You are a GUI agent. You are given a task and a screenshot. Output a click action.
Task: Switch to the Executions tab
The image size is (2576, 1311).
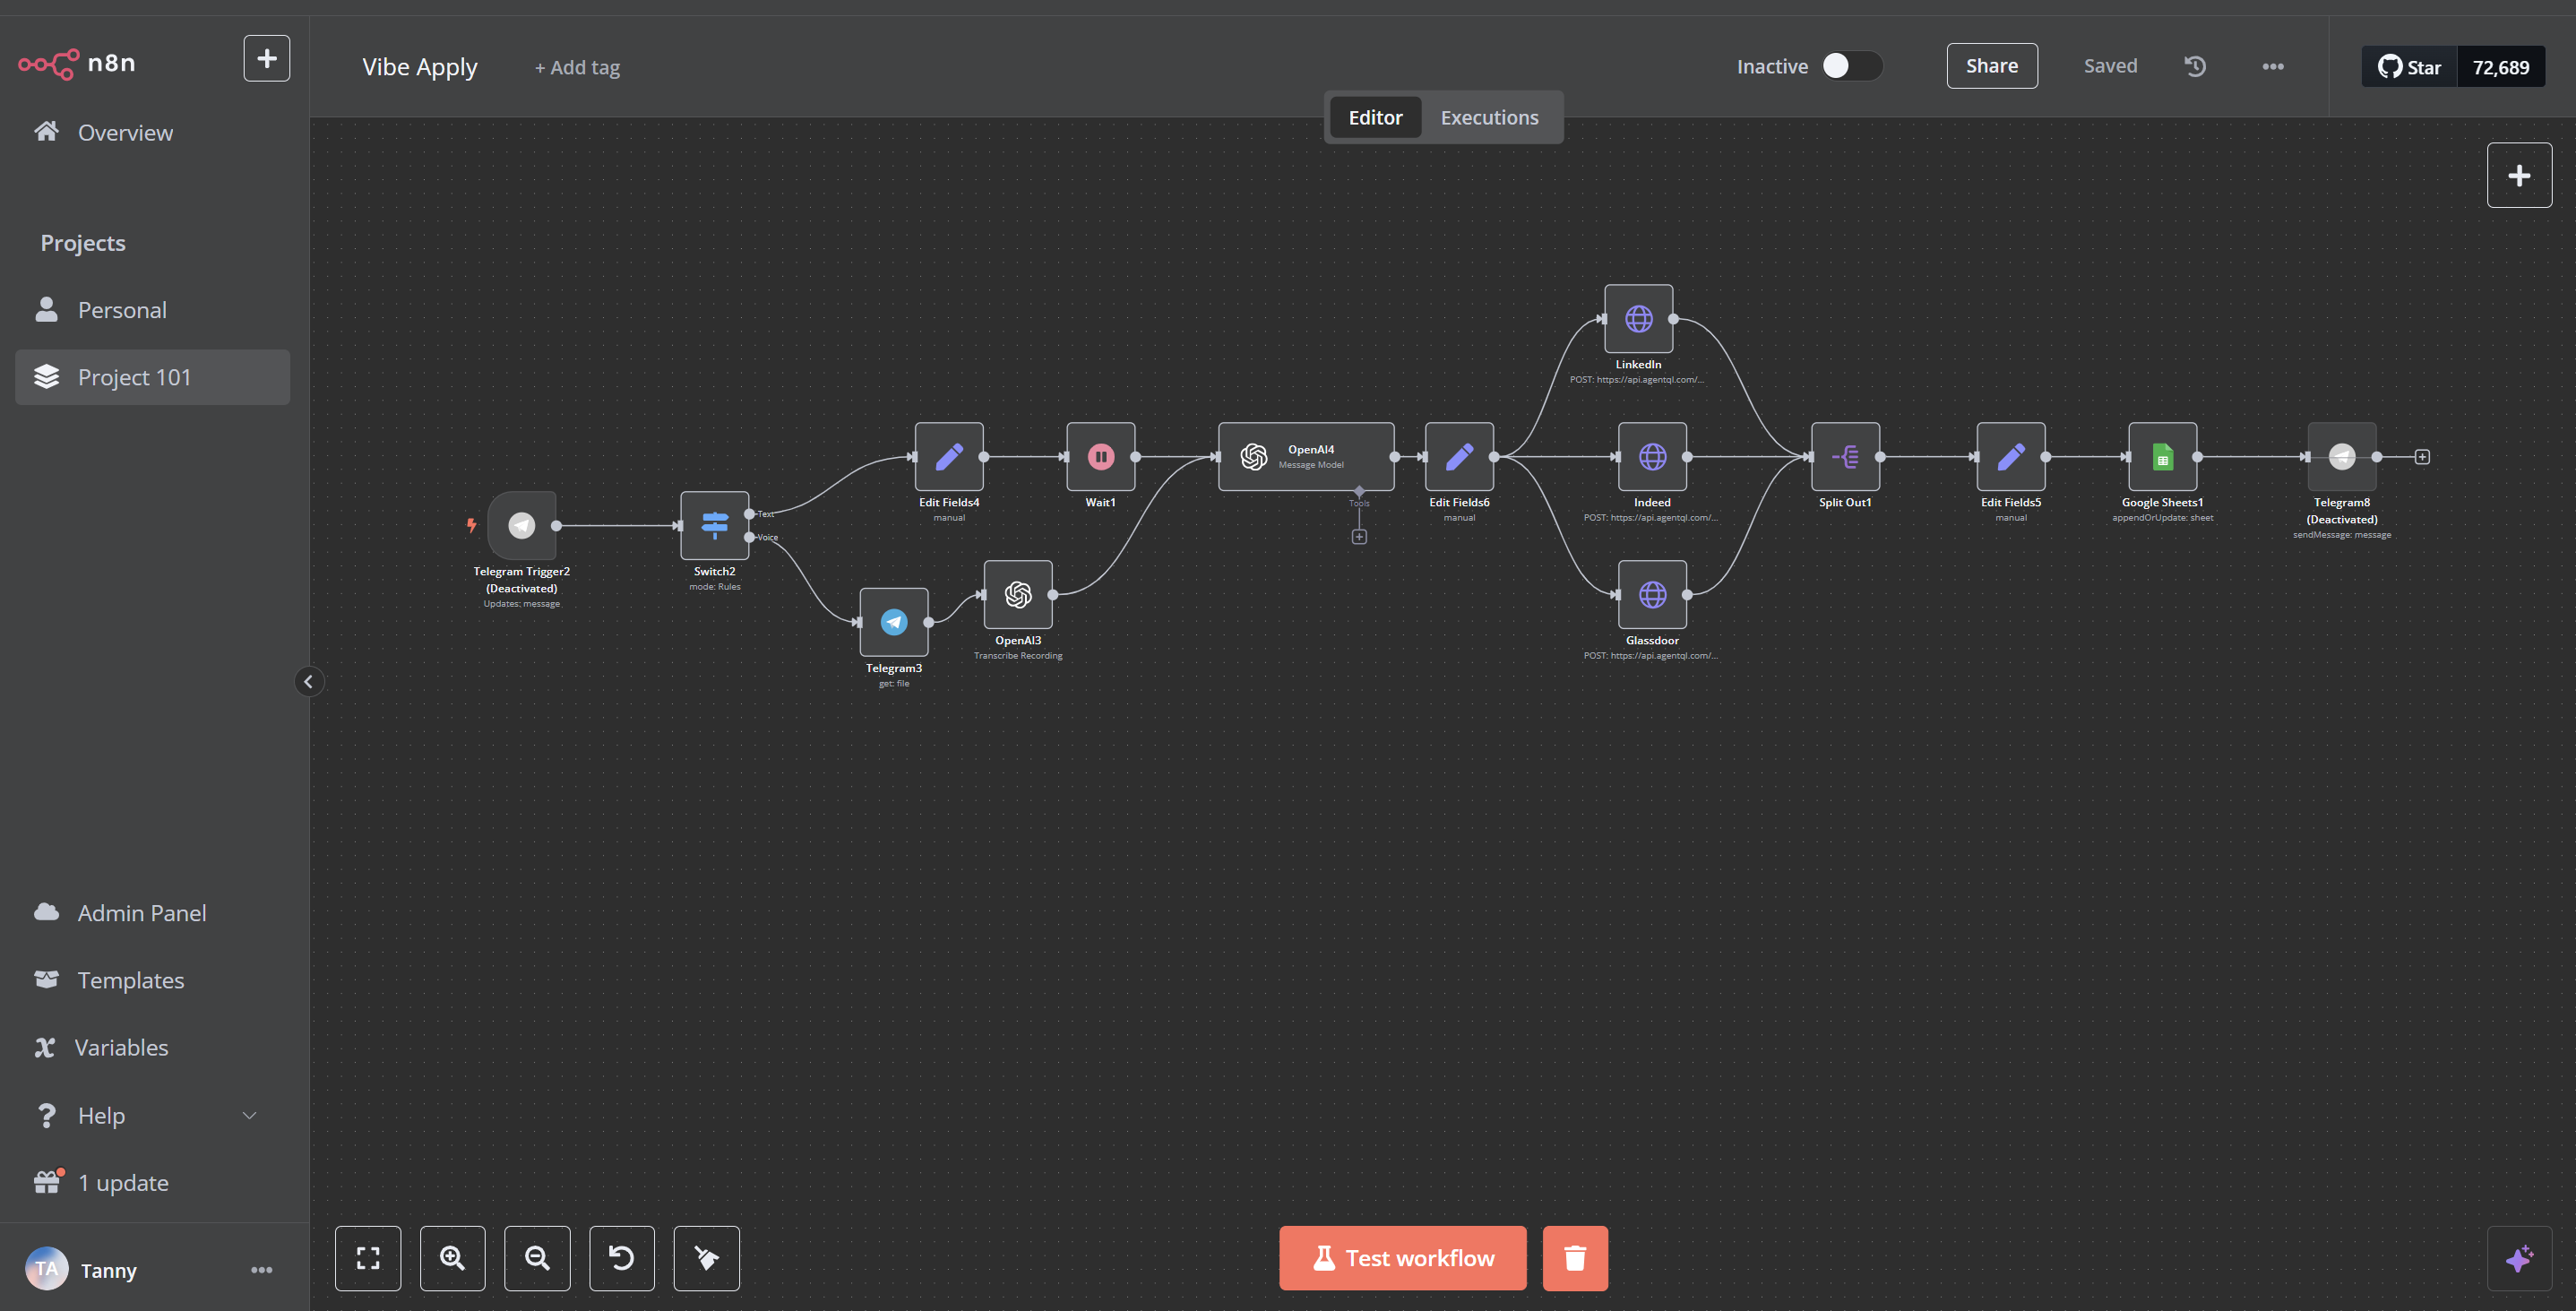[1489, 117]
